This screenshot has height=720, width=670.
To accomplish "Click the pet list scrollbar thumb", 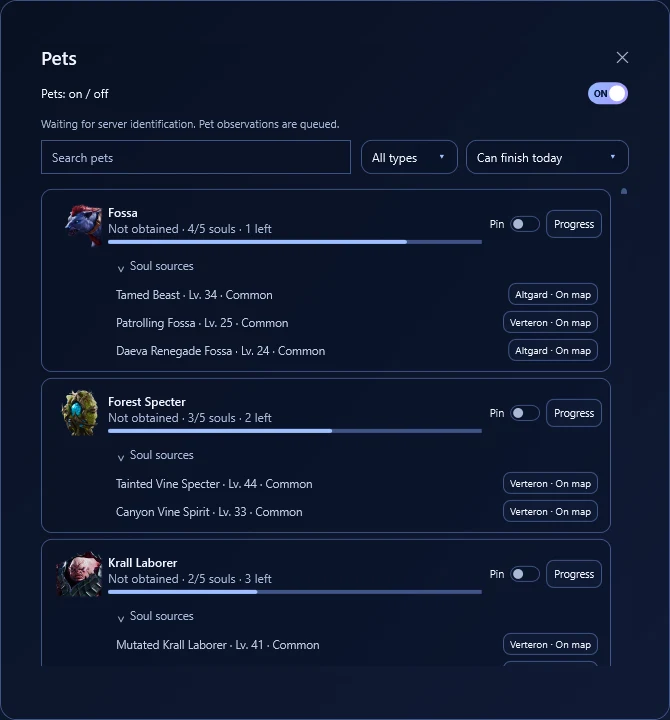I will pos(624,191).
